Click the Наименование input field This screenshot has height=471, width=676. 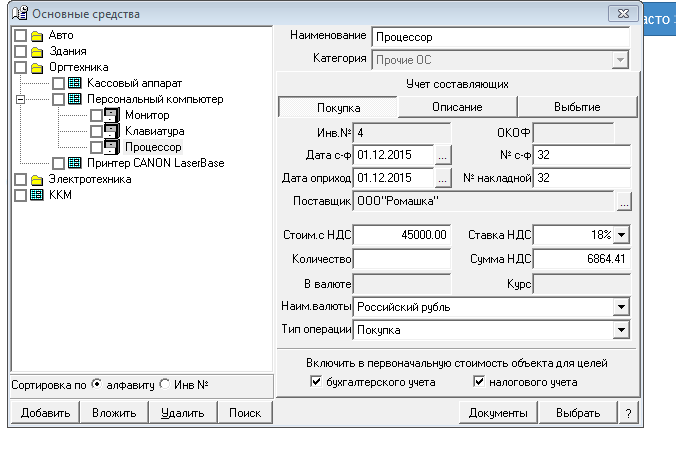501,37
